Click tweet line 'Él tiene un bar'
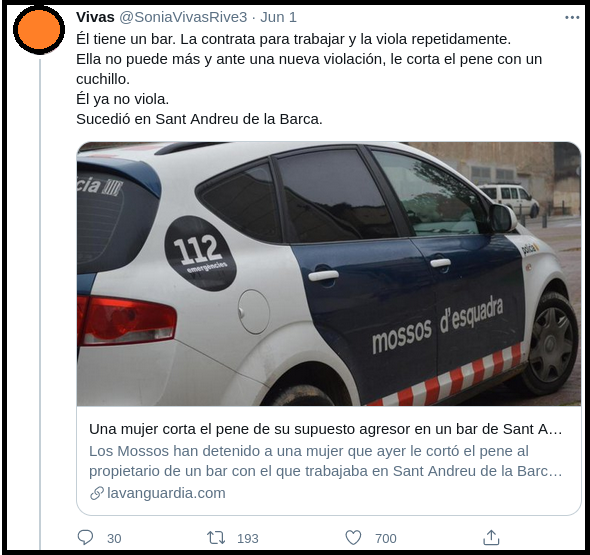The height and width of the screenshot is (555, 590). (x=293, y=39)
